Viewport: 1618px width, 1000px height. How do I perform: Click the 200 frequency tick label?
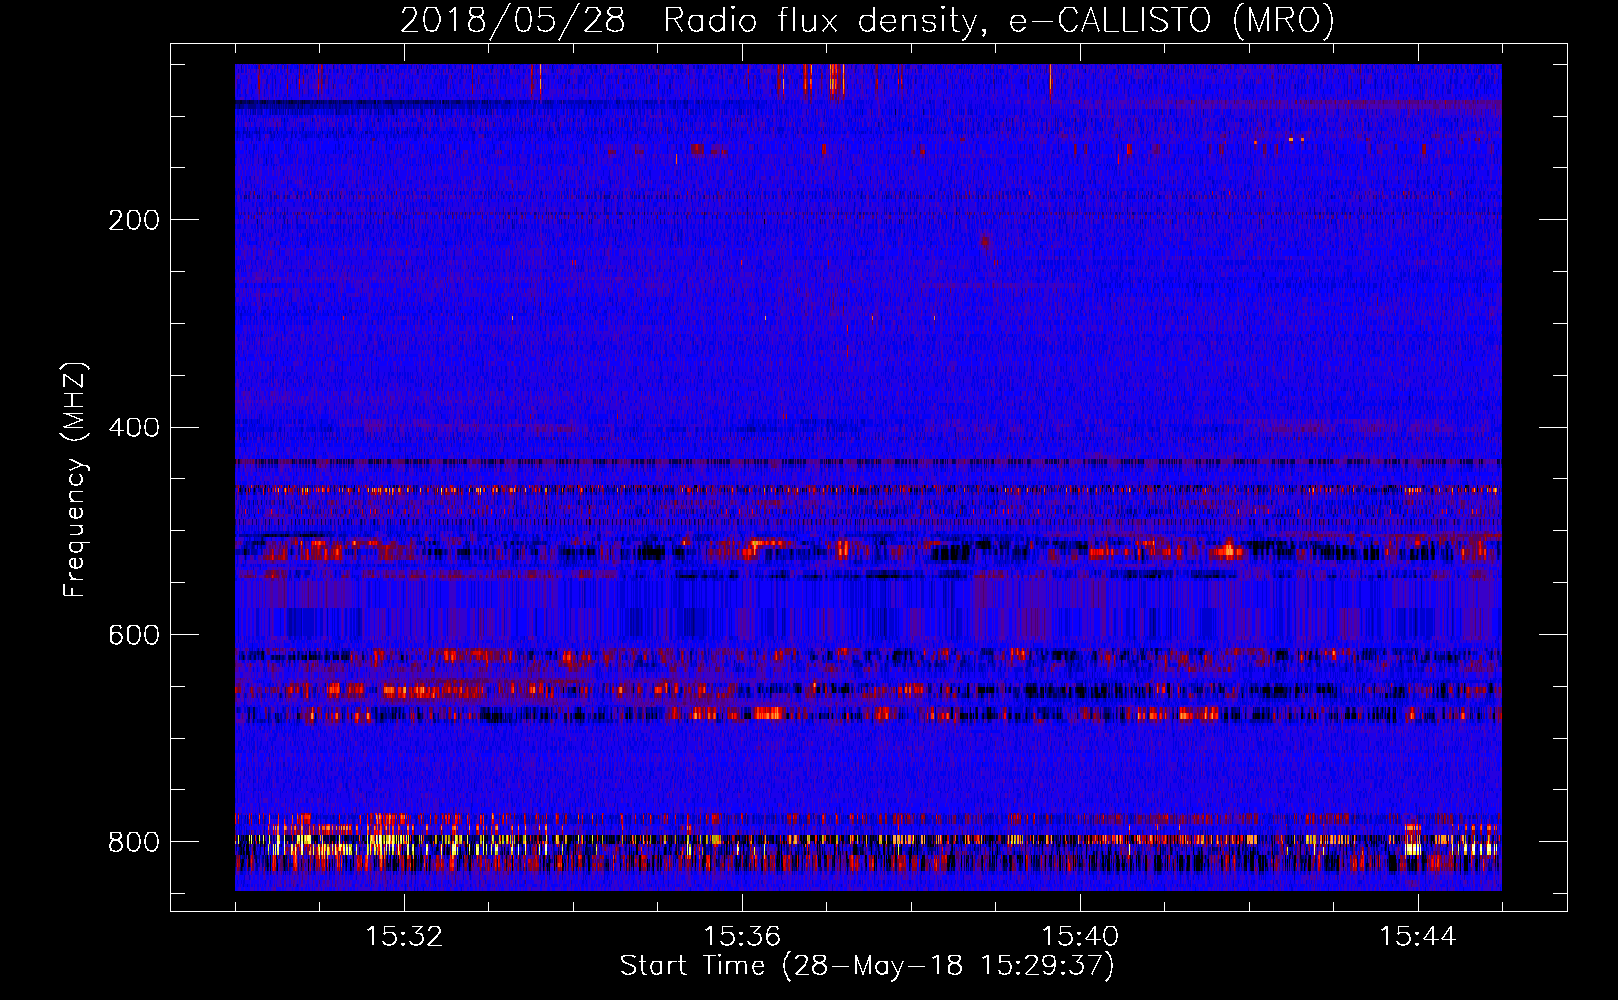click(134, 220)
